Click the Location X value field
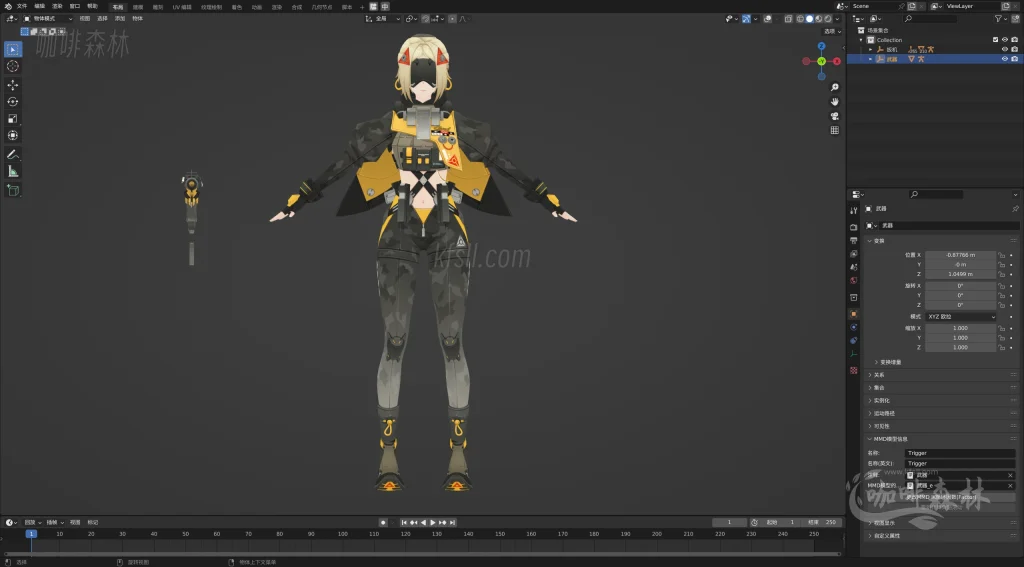Image resolution: width=1024 pixels, height=567 pixels. click(x=961, y=255)
